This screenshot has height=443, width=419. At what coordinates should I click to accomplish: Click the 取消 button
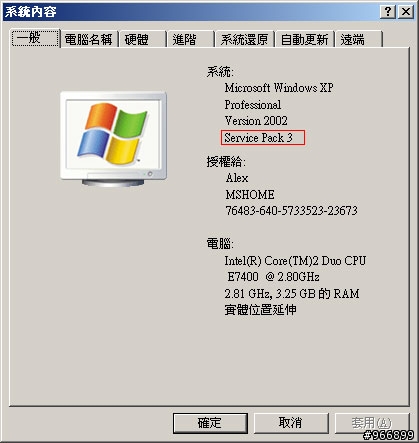click(x=291, y=423)
